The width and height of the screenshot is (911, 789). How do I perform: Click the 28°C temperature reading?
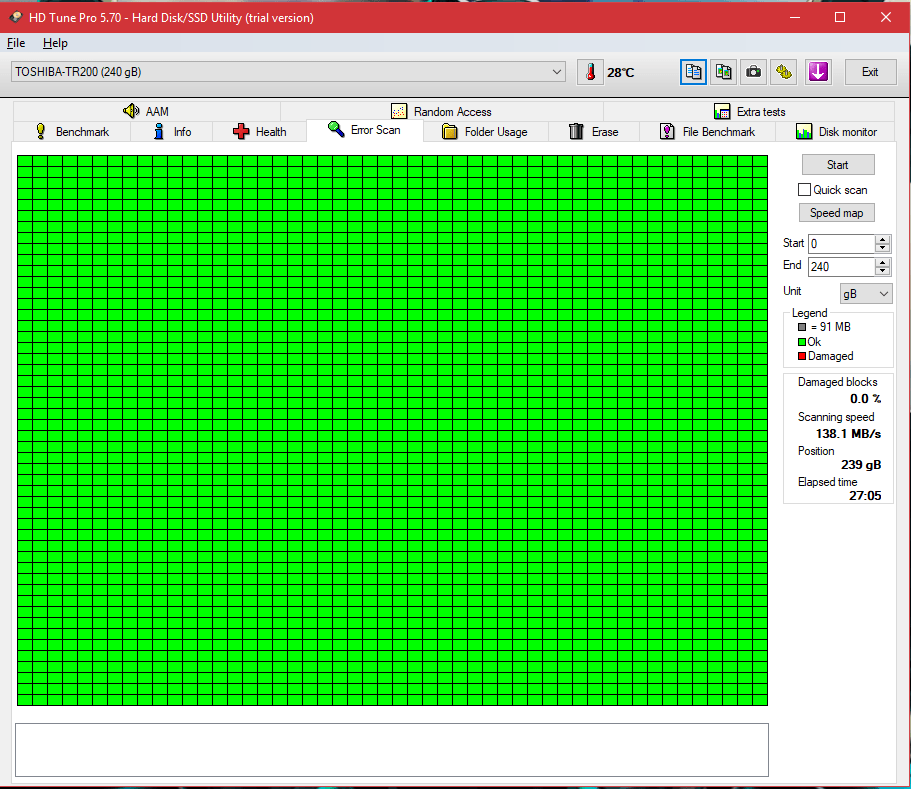pyautogui.click(x=621, y=73)
